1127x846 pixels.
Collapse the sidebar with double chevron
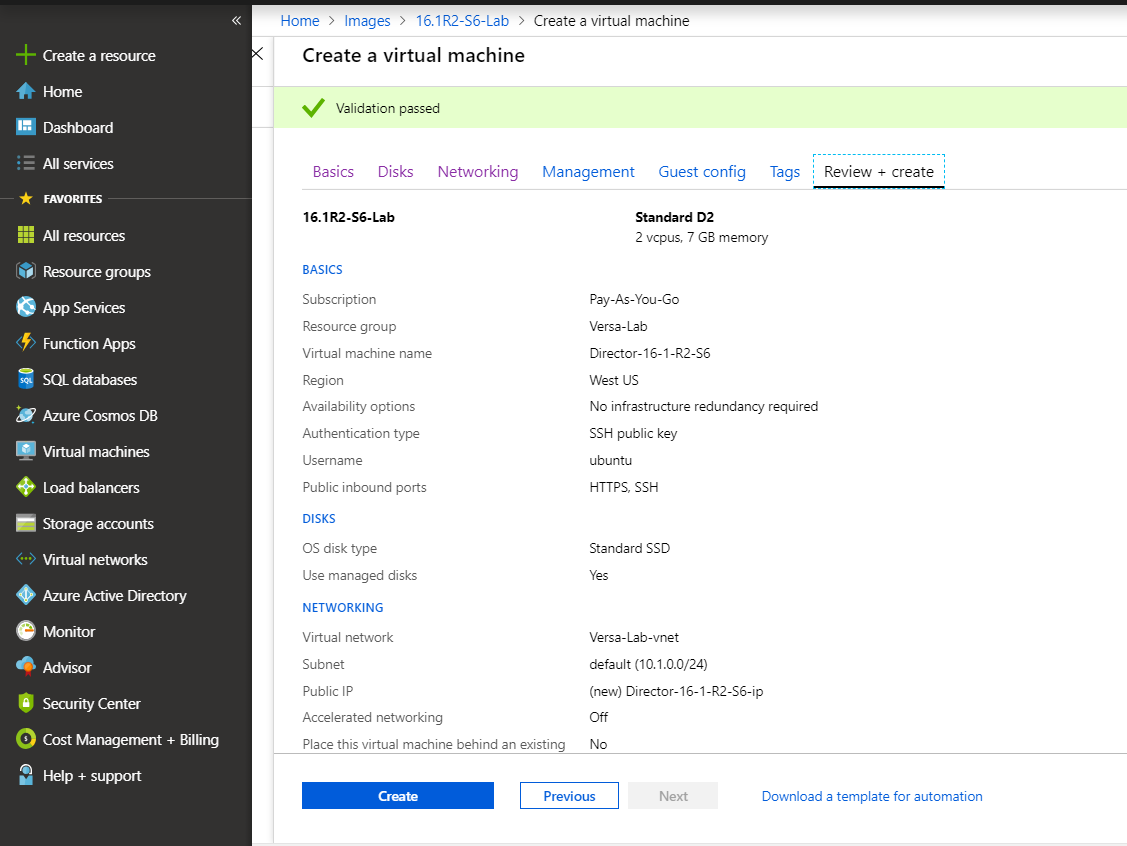[x=236, y=21]
